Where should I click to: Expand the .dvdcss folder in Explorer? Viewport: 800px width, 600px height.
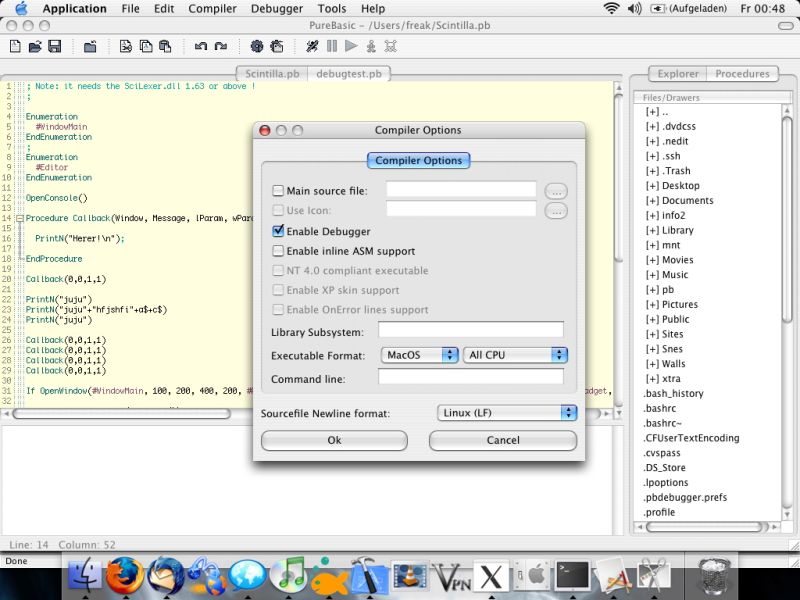pyautogui.click(x=652, y=127)
